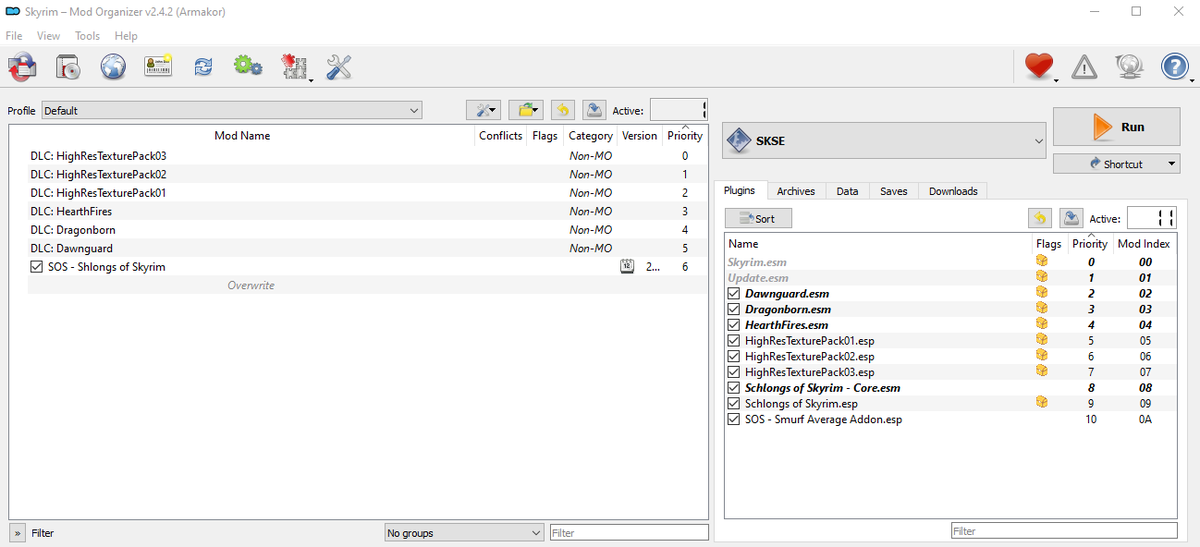Open the Profile Default dropdown

[x=231, y=110]
